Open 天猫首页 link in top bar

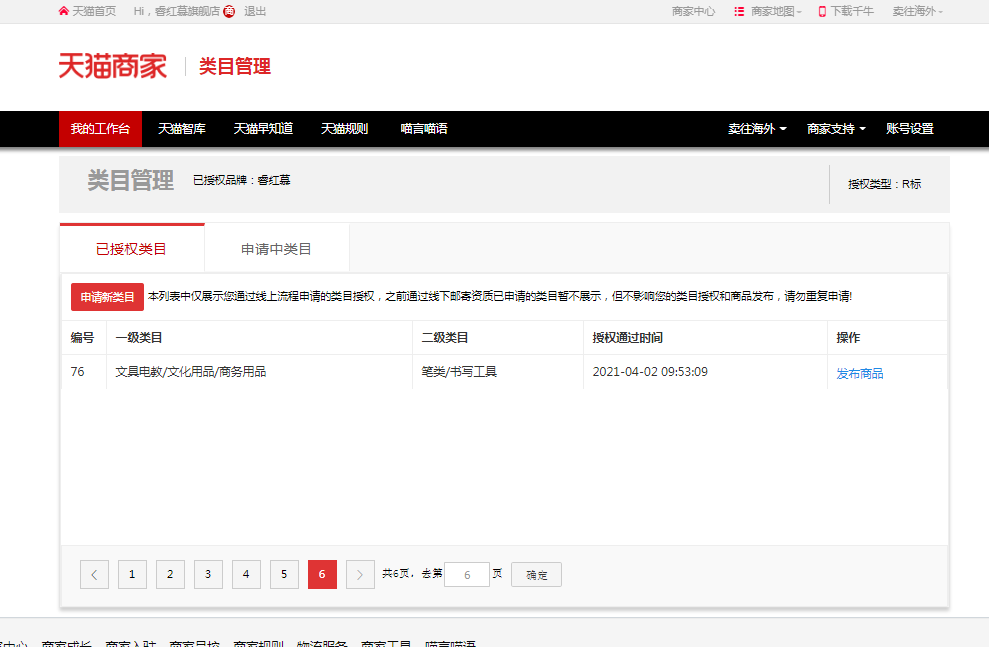pos(94,11)
